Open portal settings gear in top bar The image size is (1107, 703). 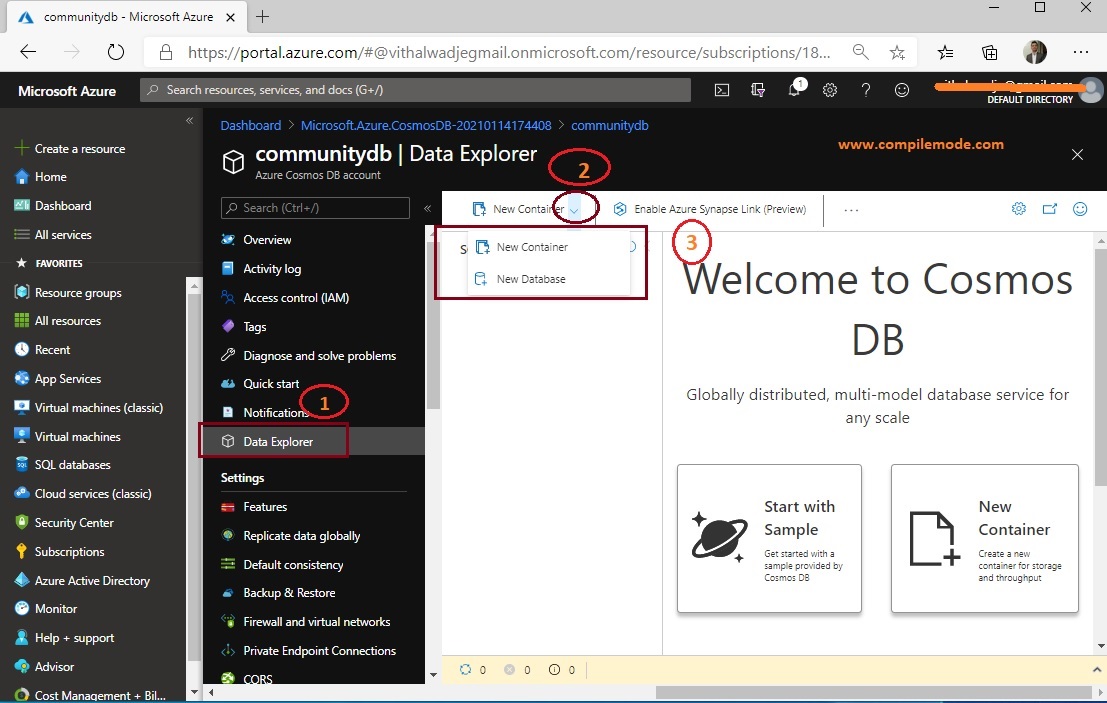pyautogui.click(x=830, y=89)
